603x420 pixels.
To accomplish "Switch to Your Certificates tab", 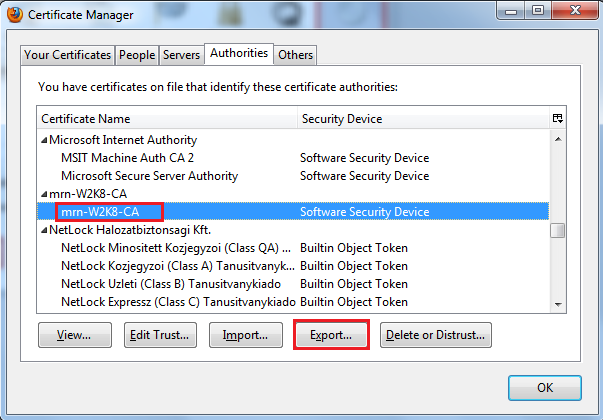I will (67, 55).
